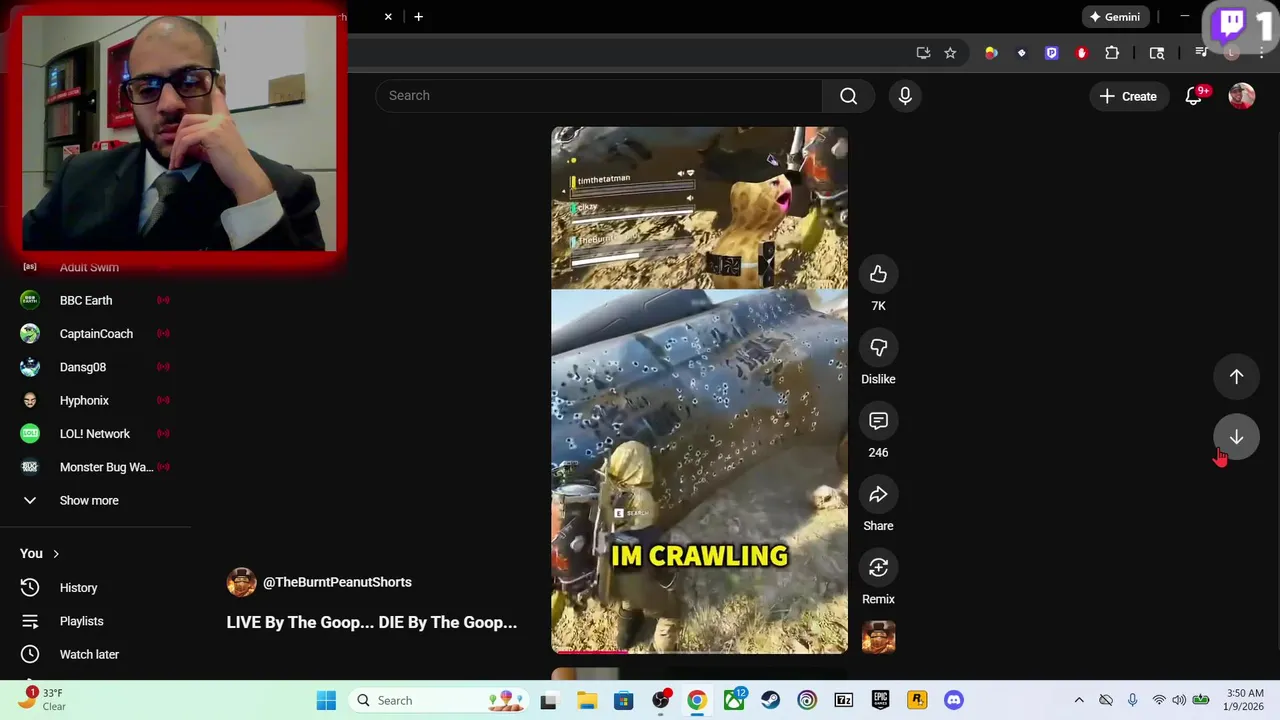Click the install app icon in address bar

(923, 53)
